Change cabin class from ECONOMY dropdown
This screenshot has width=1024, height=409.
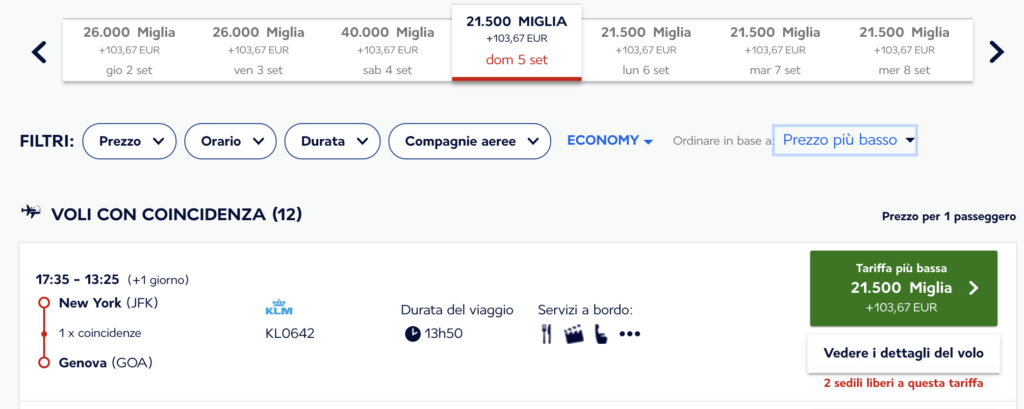coord(610,140)
